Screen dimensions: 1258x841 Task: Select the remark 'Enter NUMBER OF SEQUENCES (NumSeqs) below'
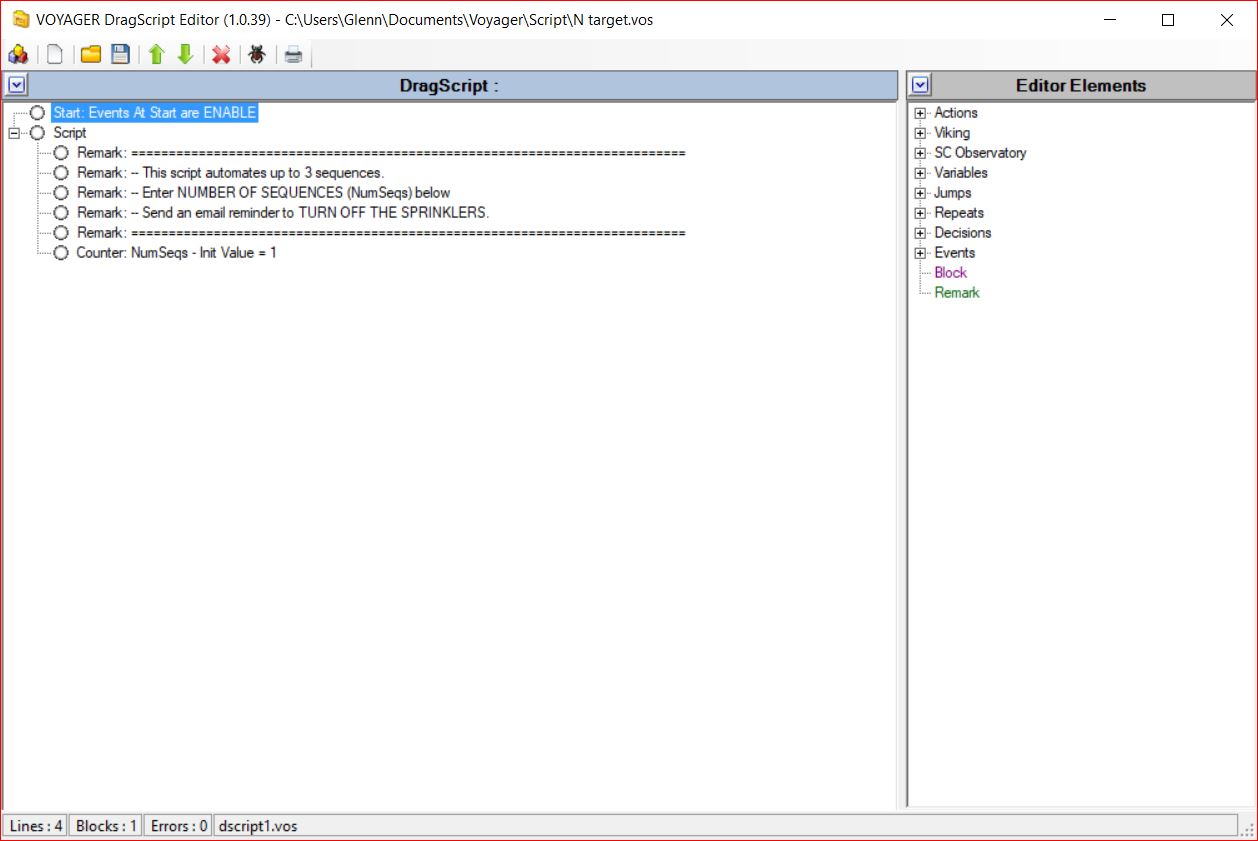263,193
